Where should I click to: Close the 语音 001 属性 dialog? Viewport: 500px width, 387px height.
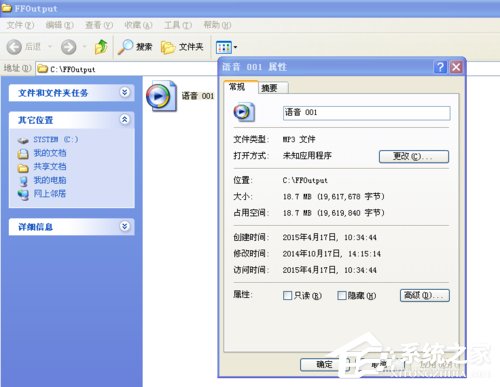(456, 67)
